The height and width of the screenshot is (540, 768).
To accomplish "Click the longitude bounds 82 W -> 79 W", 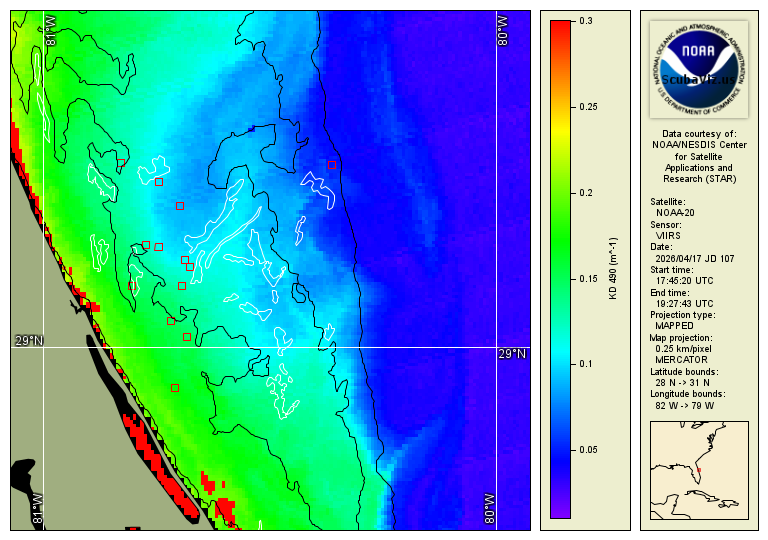I will [685, 406].
